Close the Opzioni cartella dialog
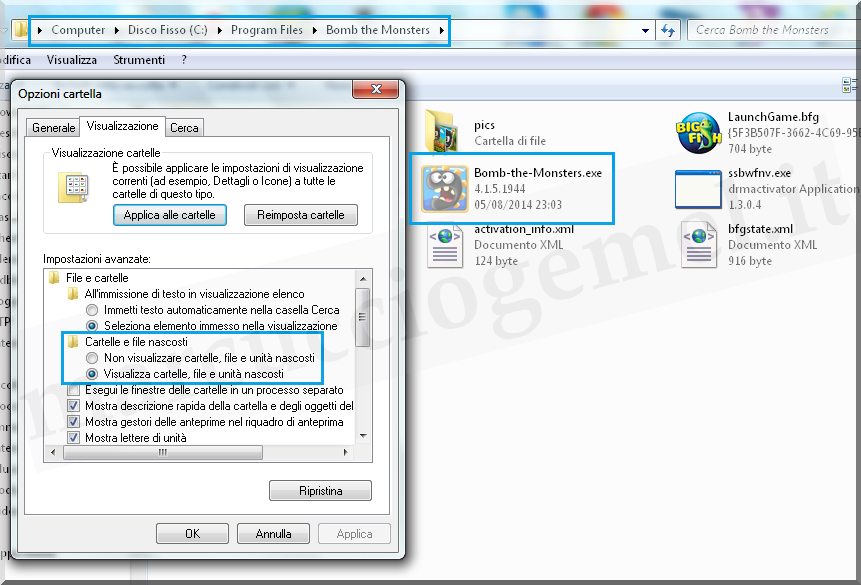This screenshot has width=861, height=585. coord(376,89)
